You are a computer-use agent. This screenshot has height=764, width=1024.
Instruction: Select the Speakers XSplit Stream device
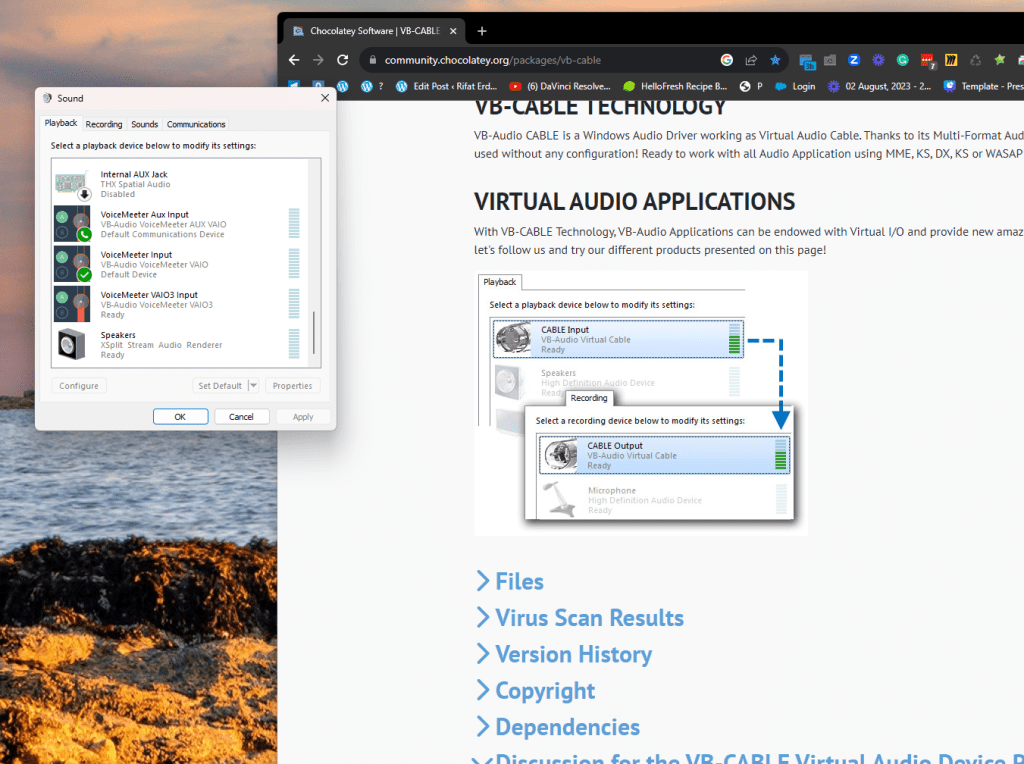pos(180,345)
